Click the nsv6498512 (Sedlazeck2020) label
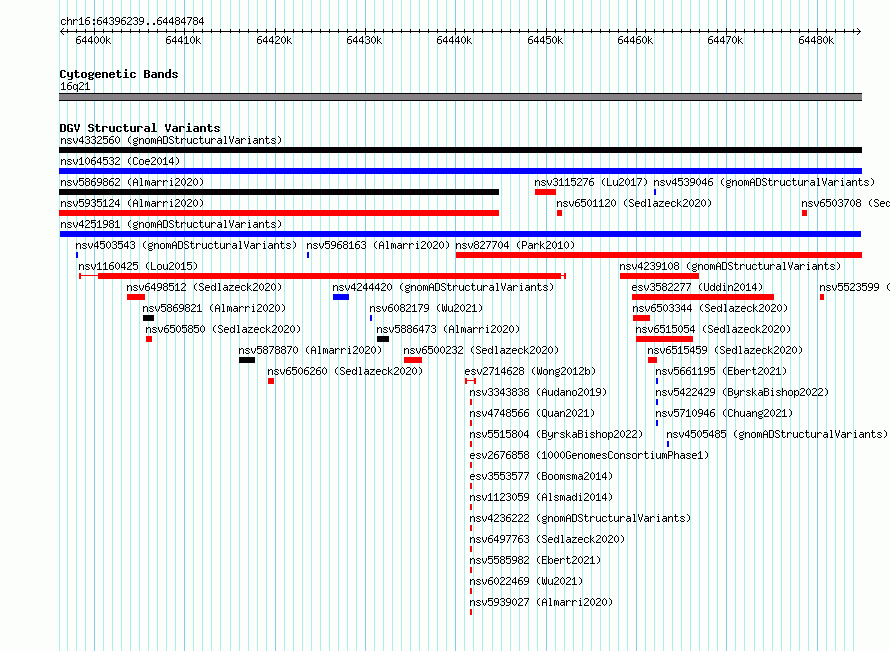 204,287
